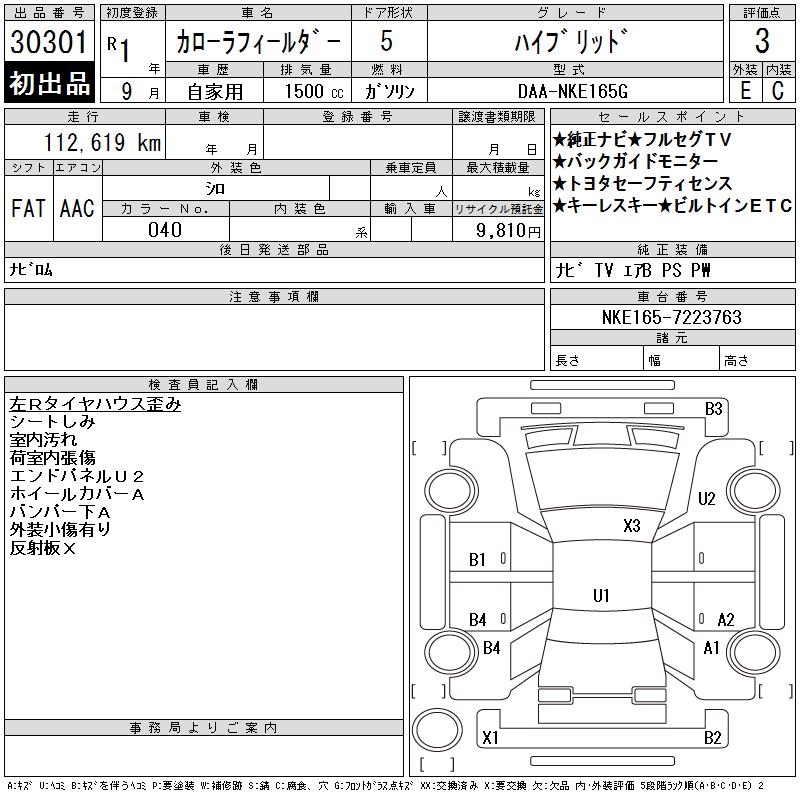The width and height of the screenshot is (800, 800).
Task: Click the 高さ dimension cell
Action: click(x=757, y=358)
